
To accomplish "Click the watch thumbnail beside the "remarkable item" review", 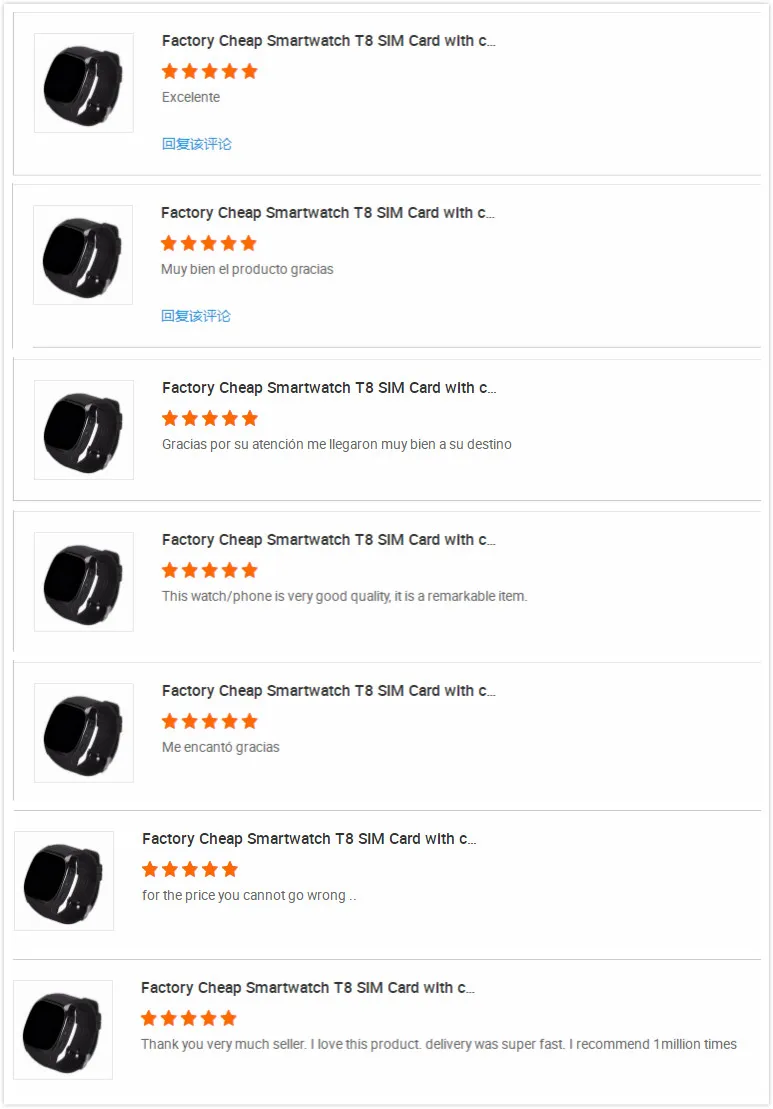I will coord(84,582).
